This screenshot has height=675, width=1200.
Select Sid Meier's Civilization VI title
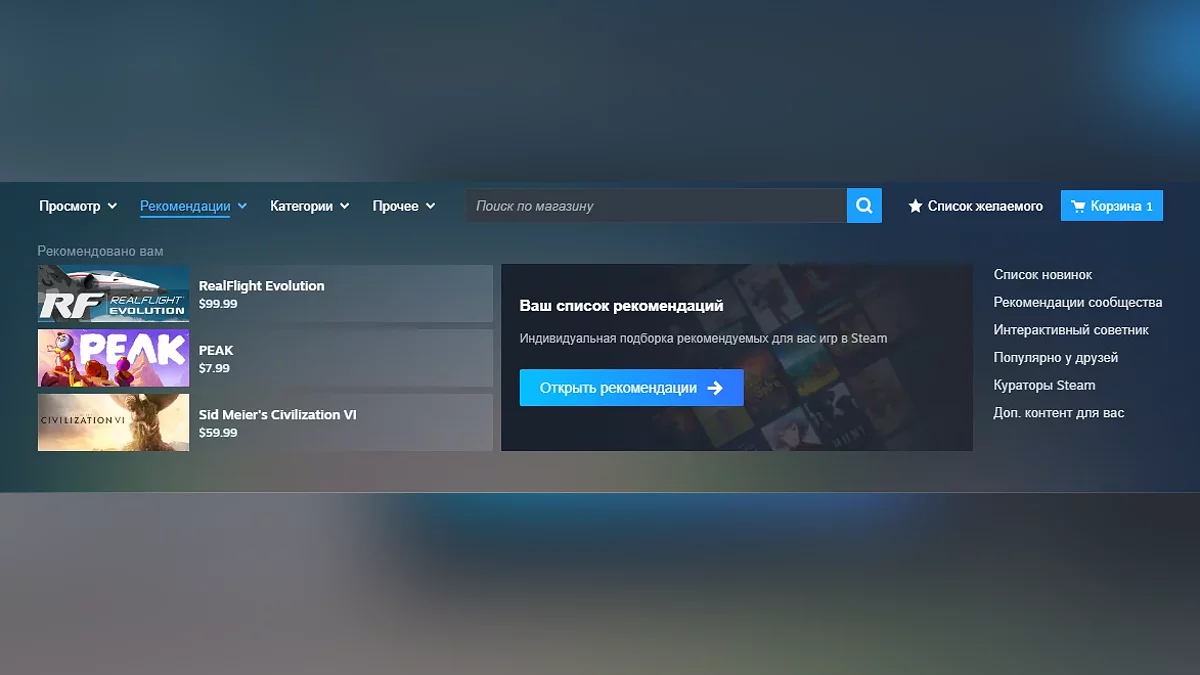(x=278, y=415)
